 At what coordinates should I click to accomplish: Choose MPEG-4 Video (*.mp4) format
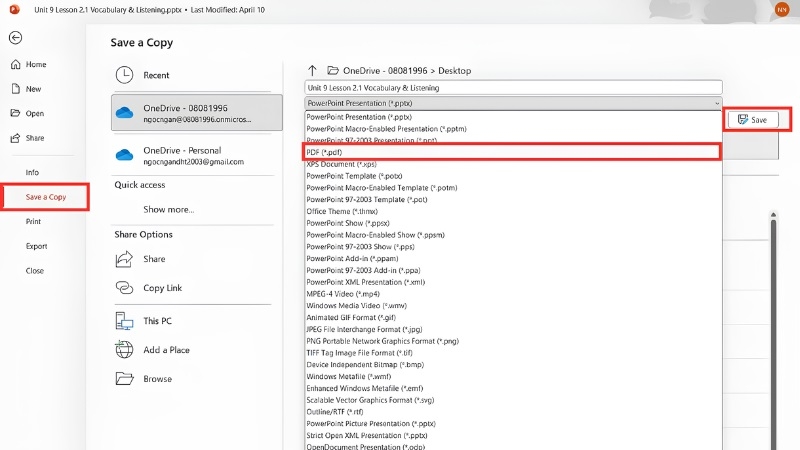[513, 293]
